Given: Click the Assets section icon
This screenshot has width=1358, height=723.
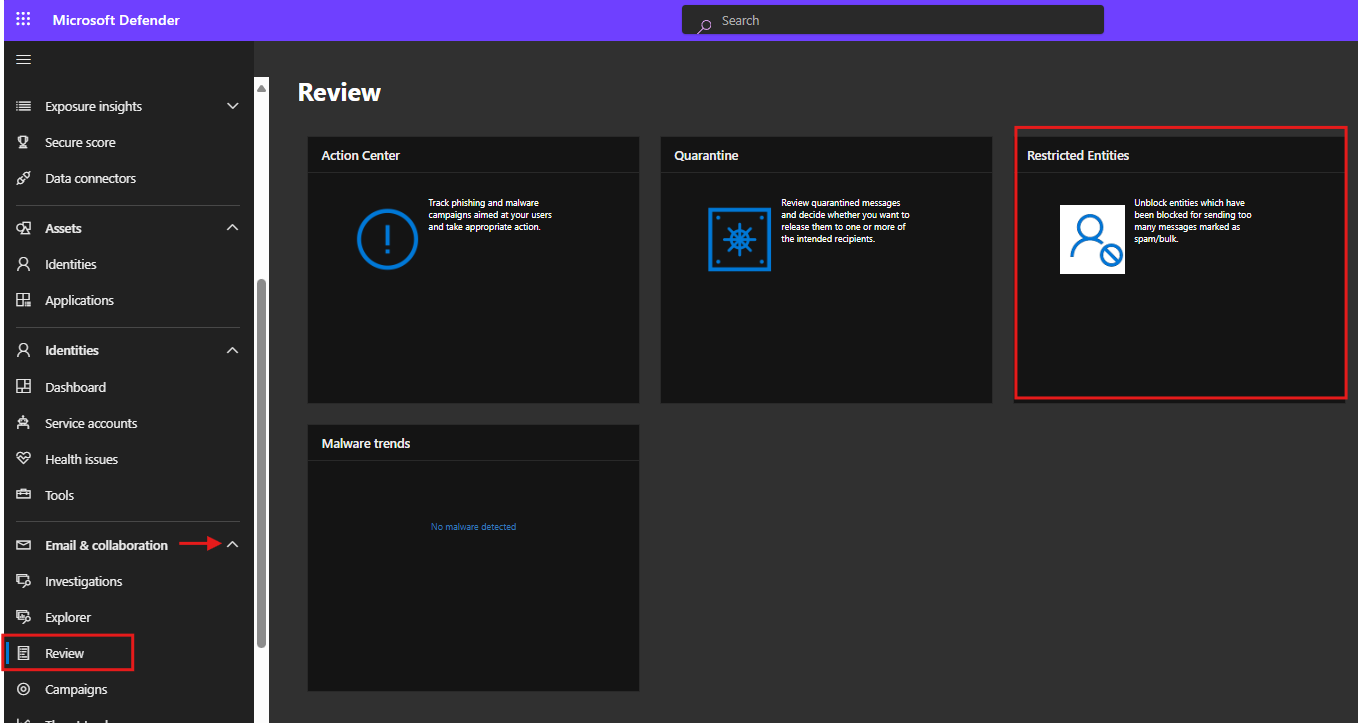Looking at the screenshot, I should (x=24, y=228).
